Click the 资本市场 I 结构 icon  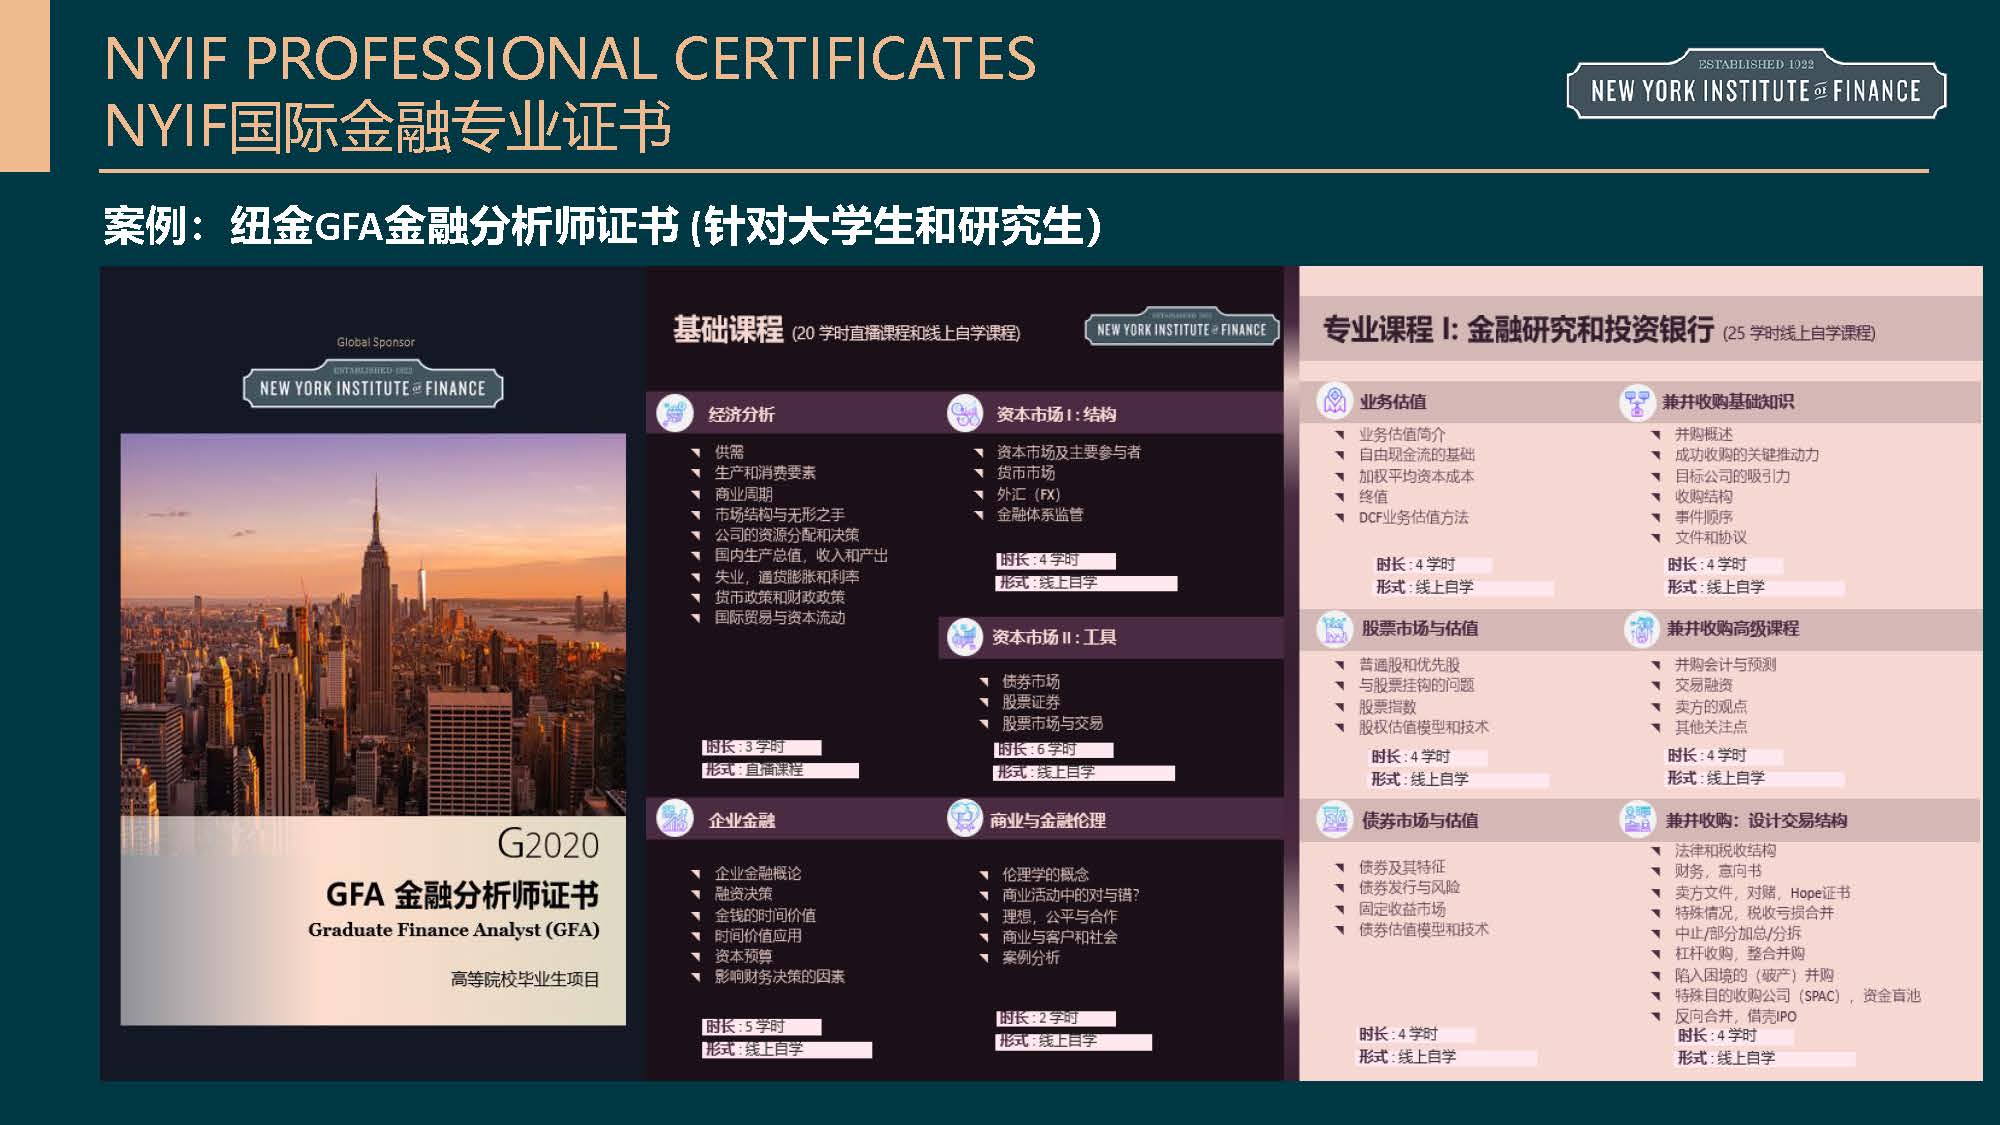[x=965, y=413]
